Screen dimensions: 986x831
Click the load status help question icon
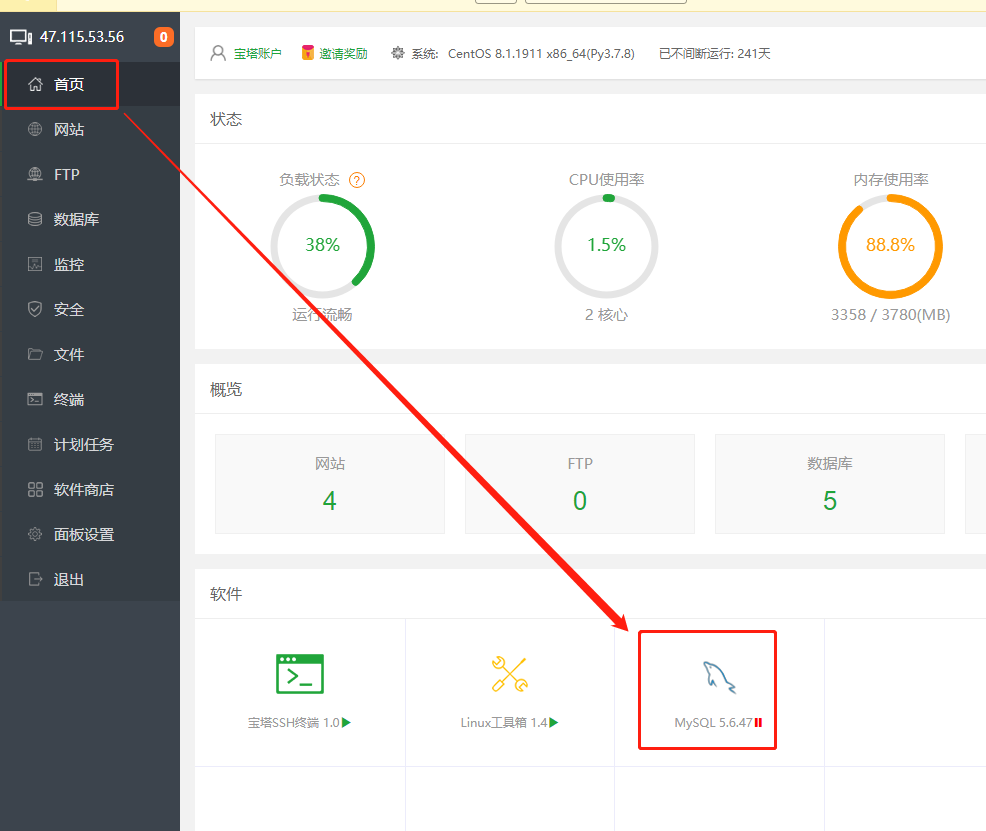coord(357,180)
